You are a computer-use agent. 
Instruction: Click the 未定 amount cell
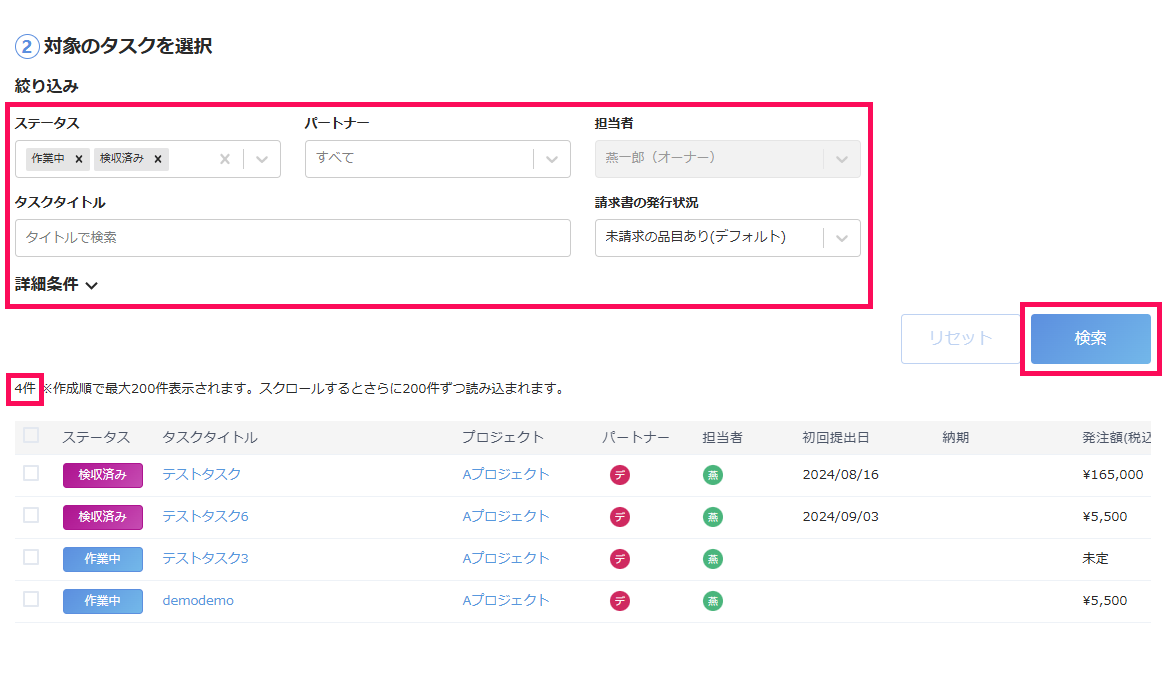click(1095, 559)
